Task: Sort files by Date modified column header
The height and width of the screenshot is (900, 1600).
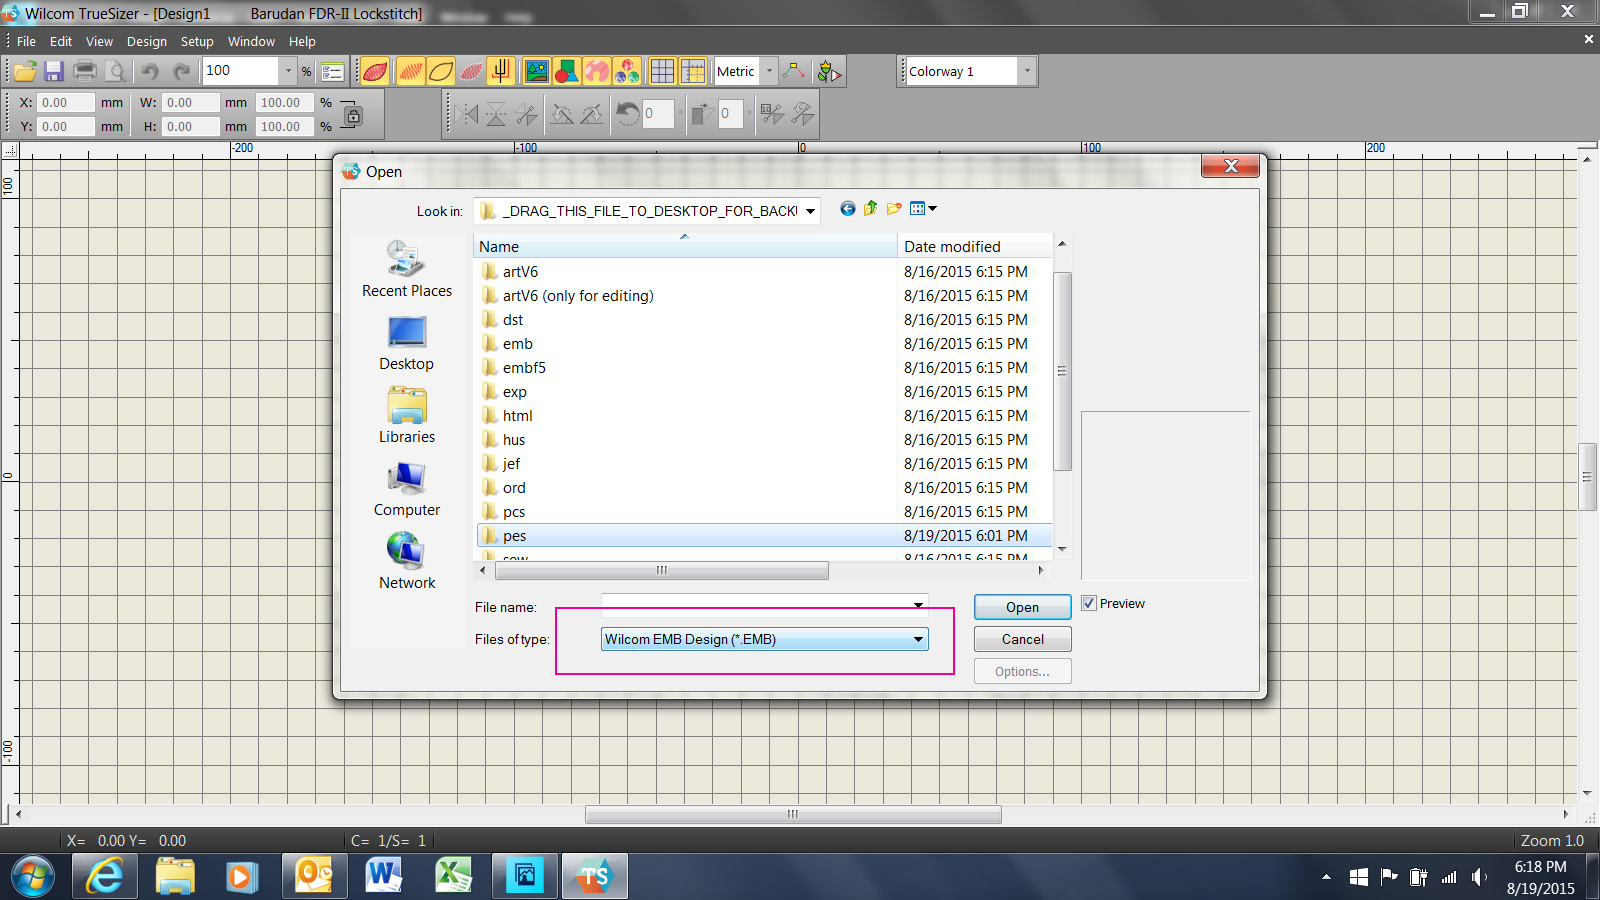Action: click(975, 246)
